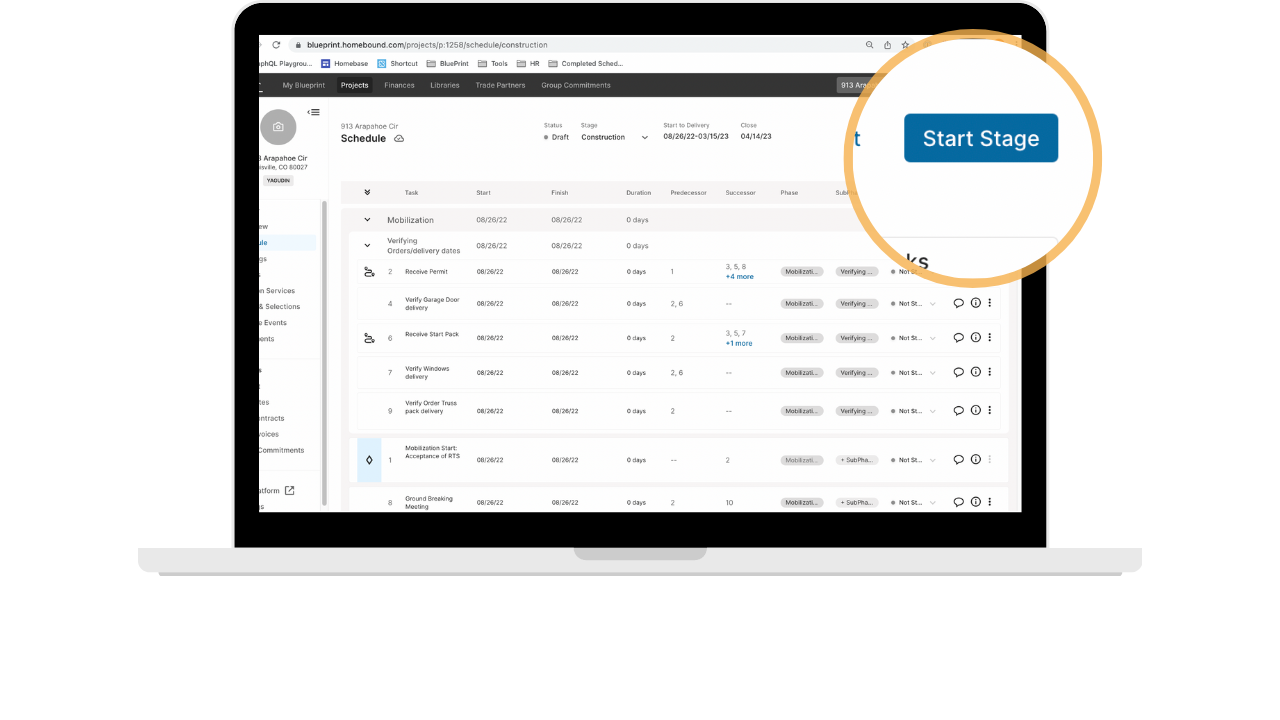Collapse the Mobilization phase row
The image size is (1280, 720).
click(x=367, y=220)
